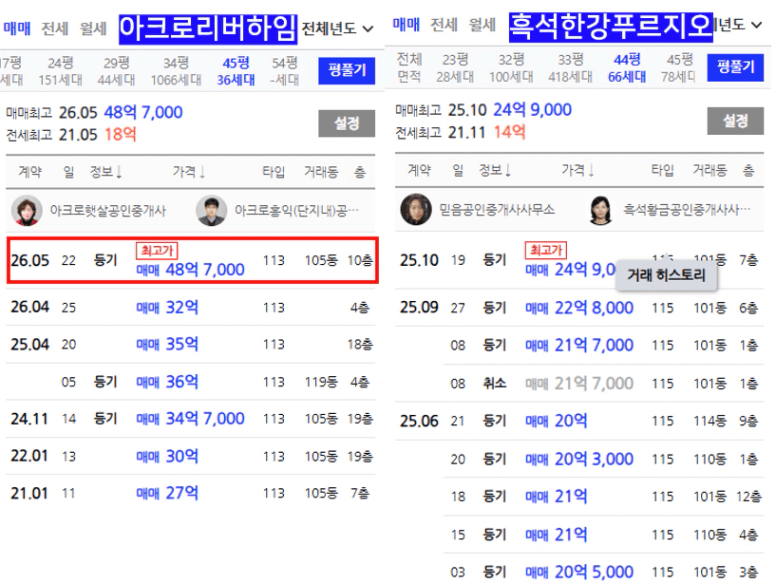The image size is (776, 583).
Task: Click 평풀기 button in 흑석한강푸르지오 panel
Action: pyautogui.click(x=735, y=67)
